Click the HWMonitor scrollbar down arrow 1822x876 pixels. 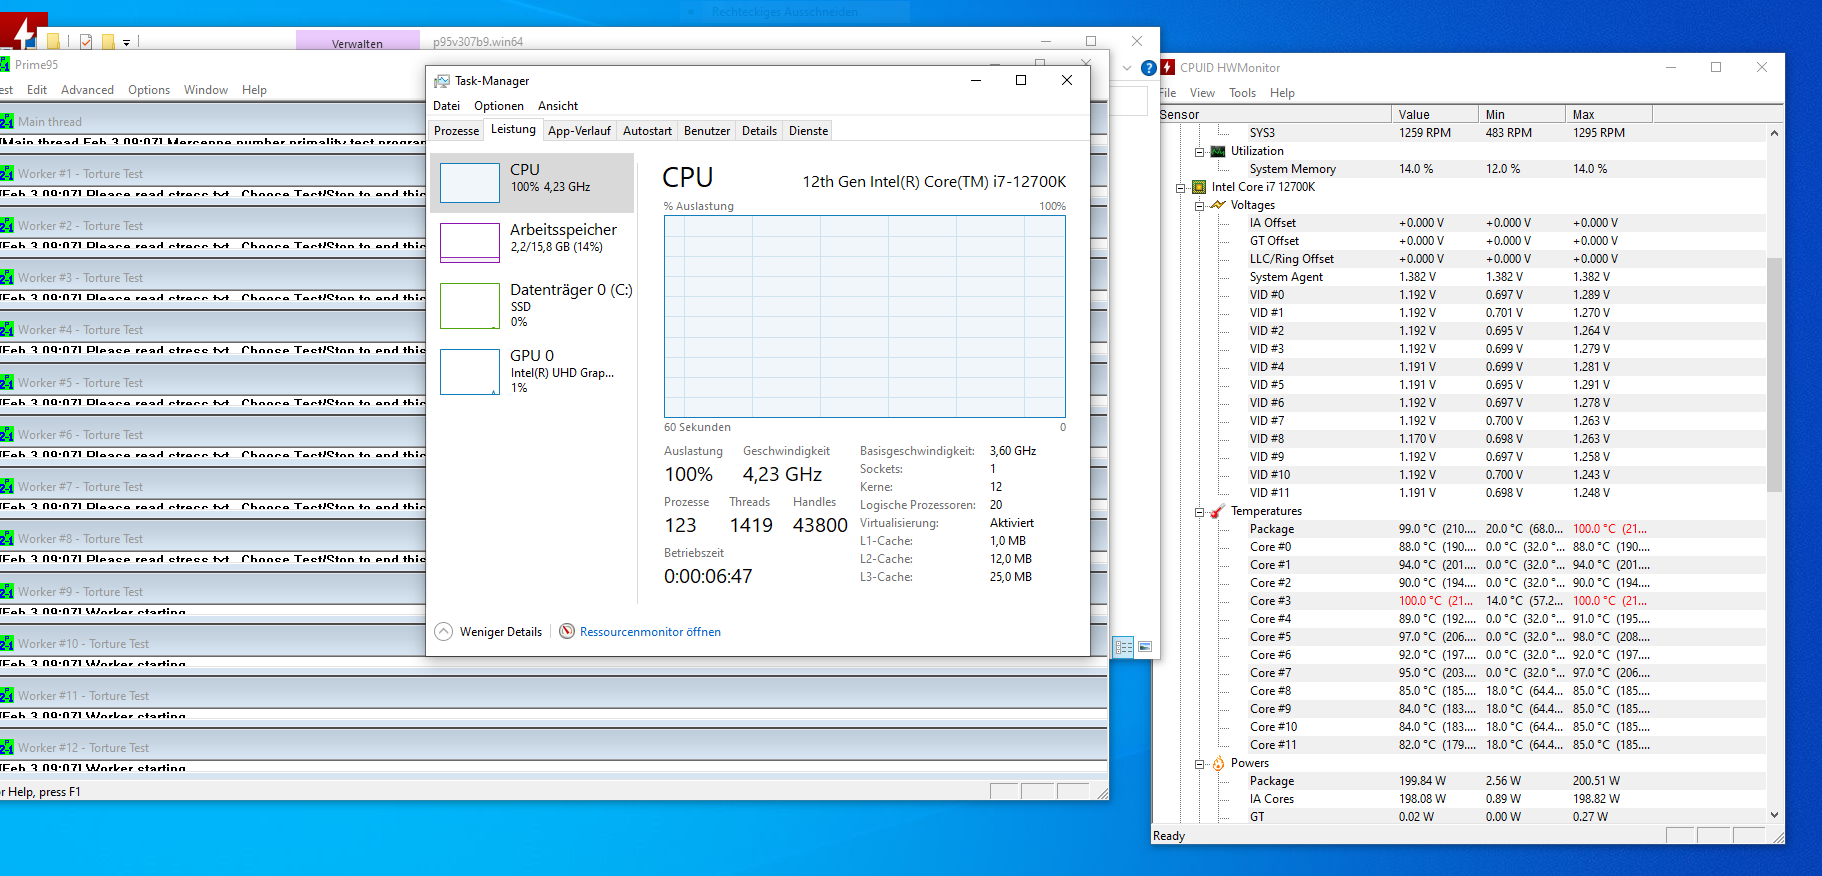point(1775,815)
